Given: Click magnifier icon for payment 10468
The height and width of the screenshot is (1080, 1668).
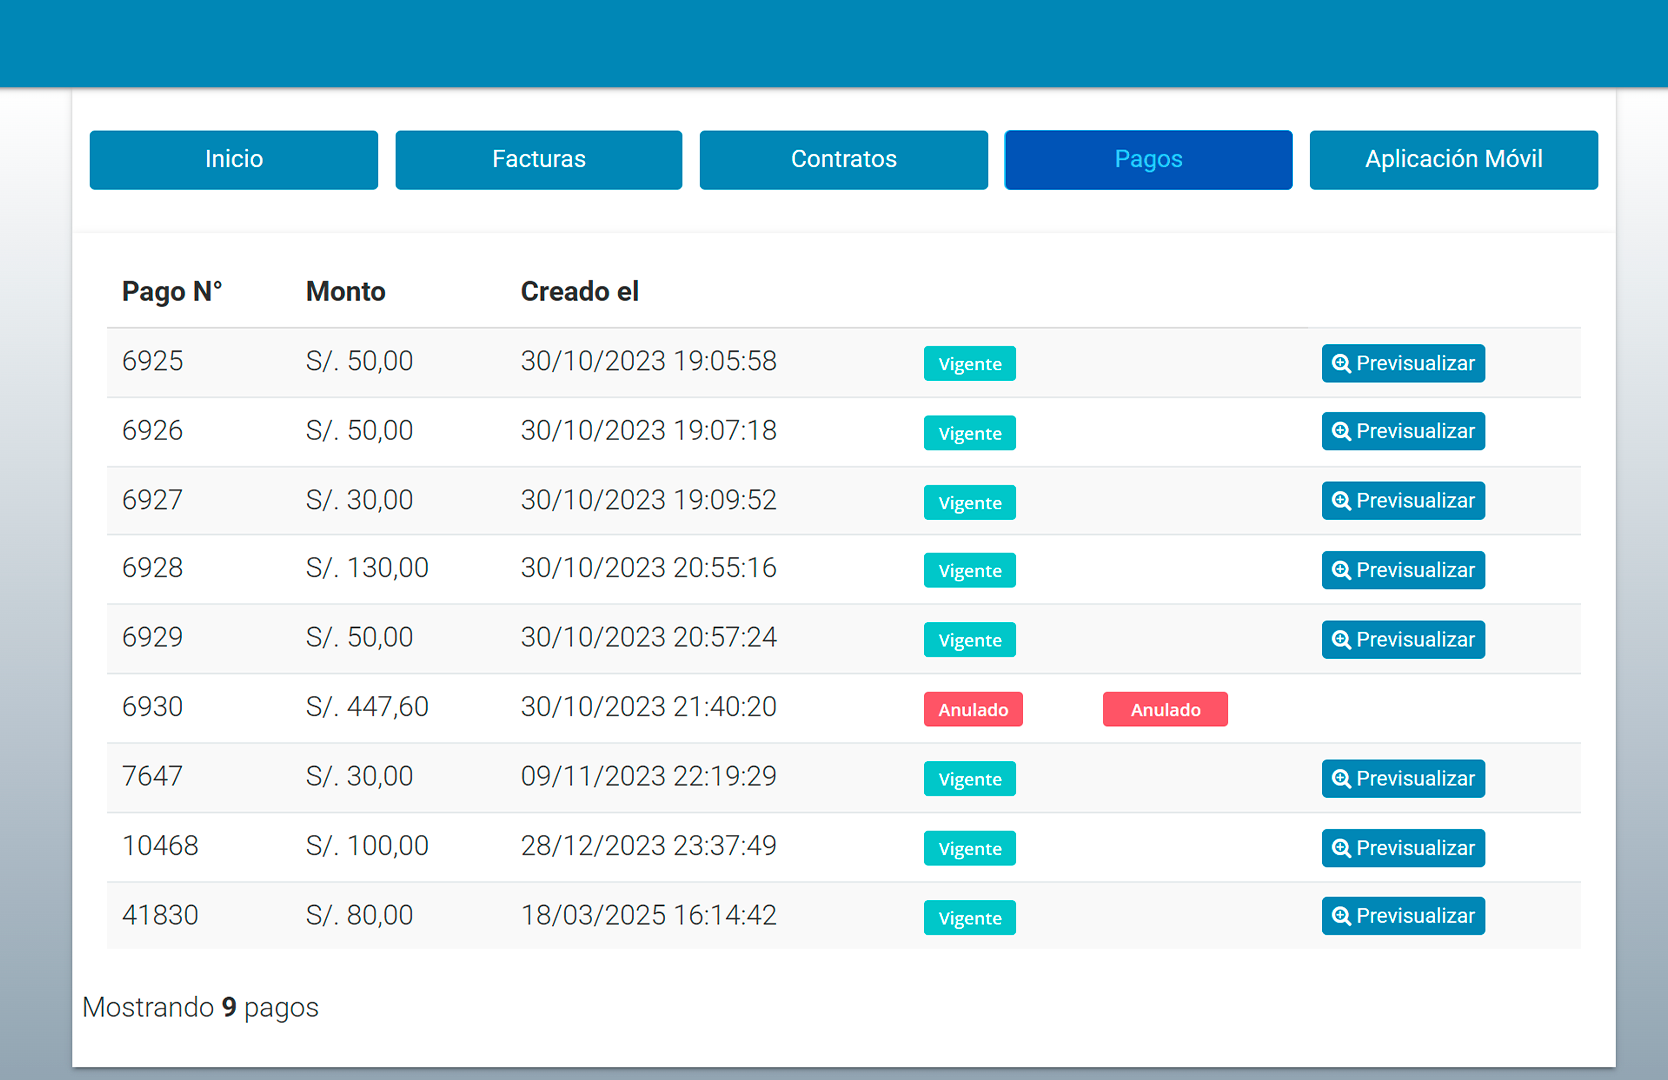Looking at the screenshot, I should (1341, 849).
